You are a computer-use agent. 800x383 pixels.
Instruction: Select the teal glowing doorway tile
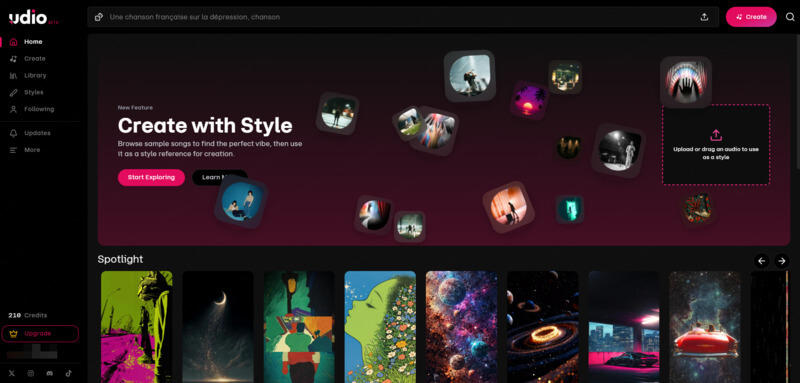point(570,209)
